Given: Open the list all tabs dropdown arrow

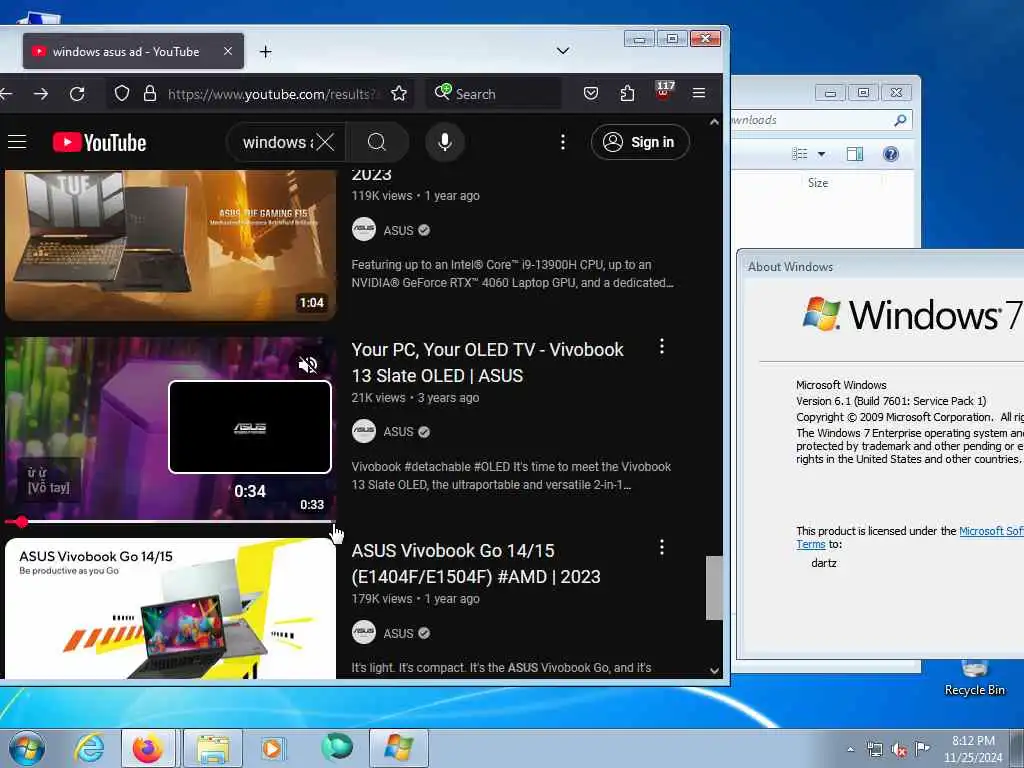Looking at the screenshot, I should click(562, 51).
